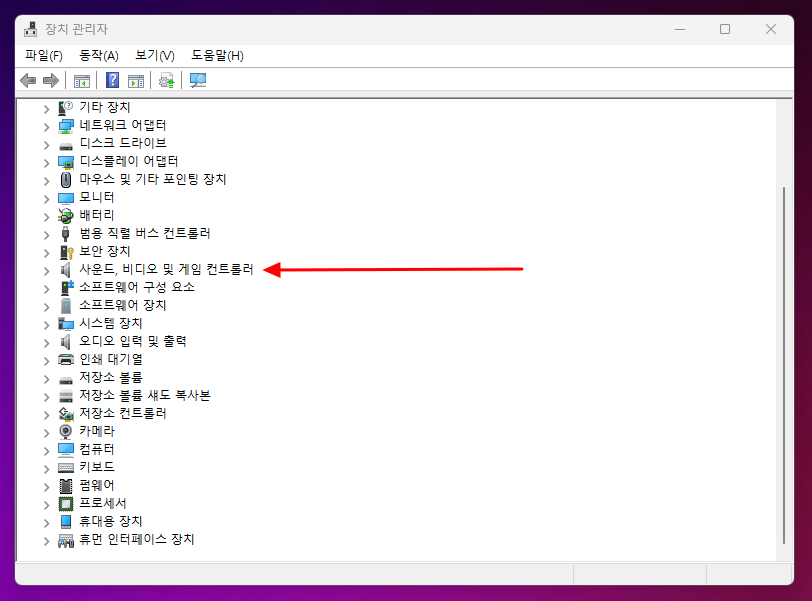The image size is (812, 601).
Task: Expand 사운드, 비디오 및 게임 컨트롤러 chevron
Action: point(47,271)
